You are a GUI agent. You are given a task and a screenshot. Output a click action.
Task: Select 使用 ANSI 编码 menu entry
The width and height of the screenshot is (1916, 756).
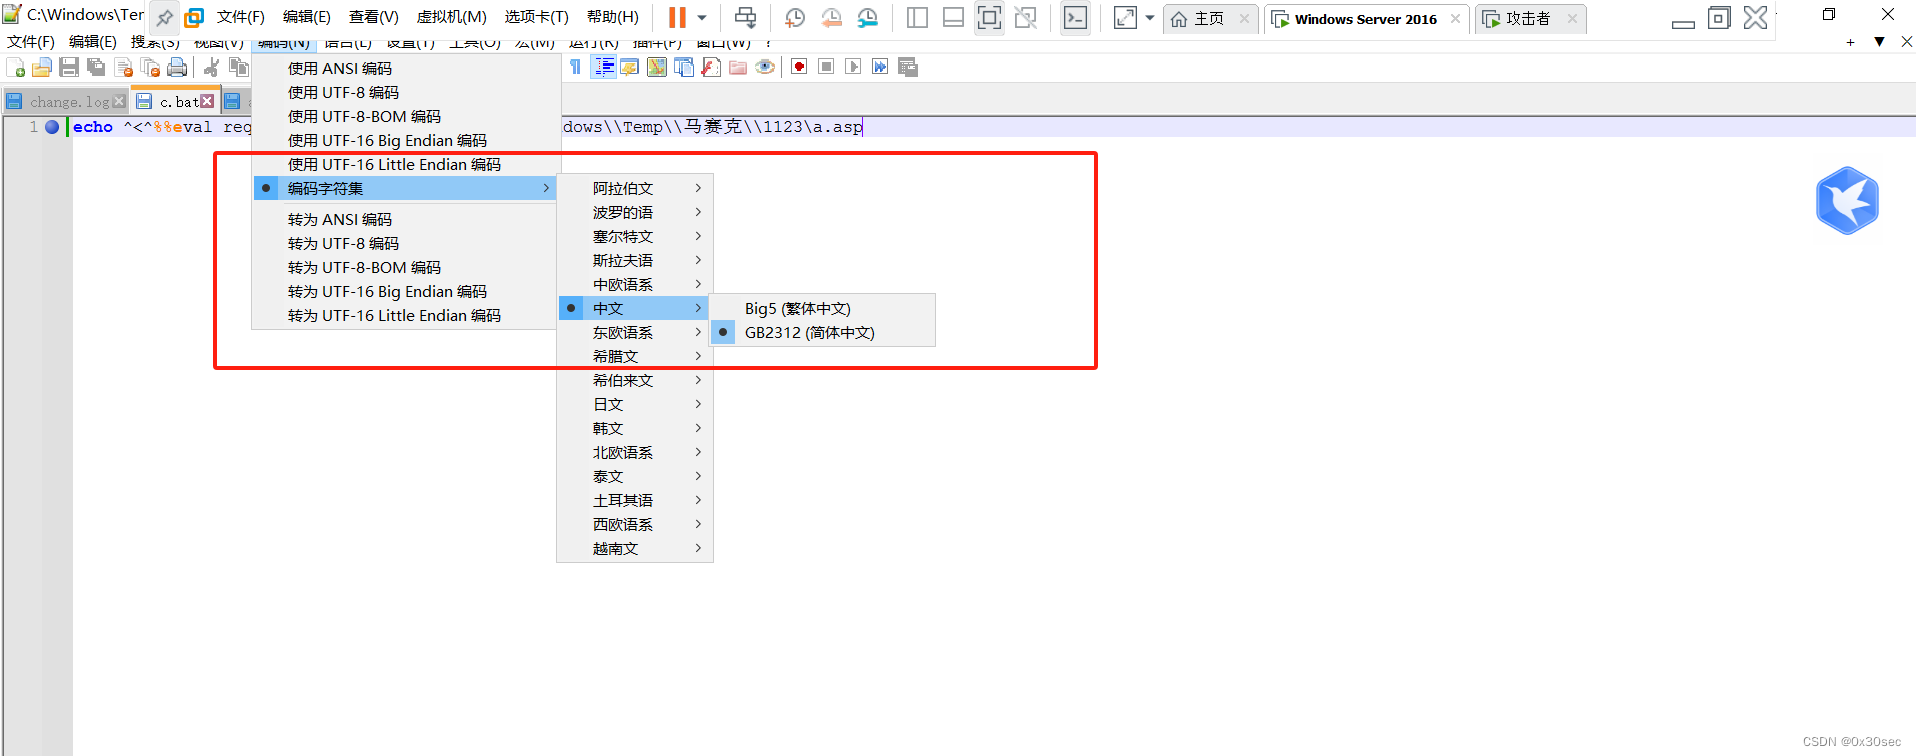[406, 68]
